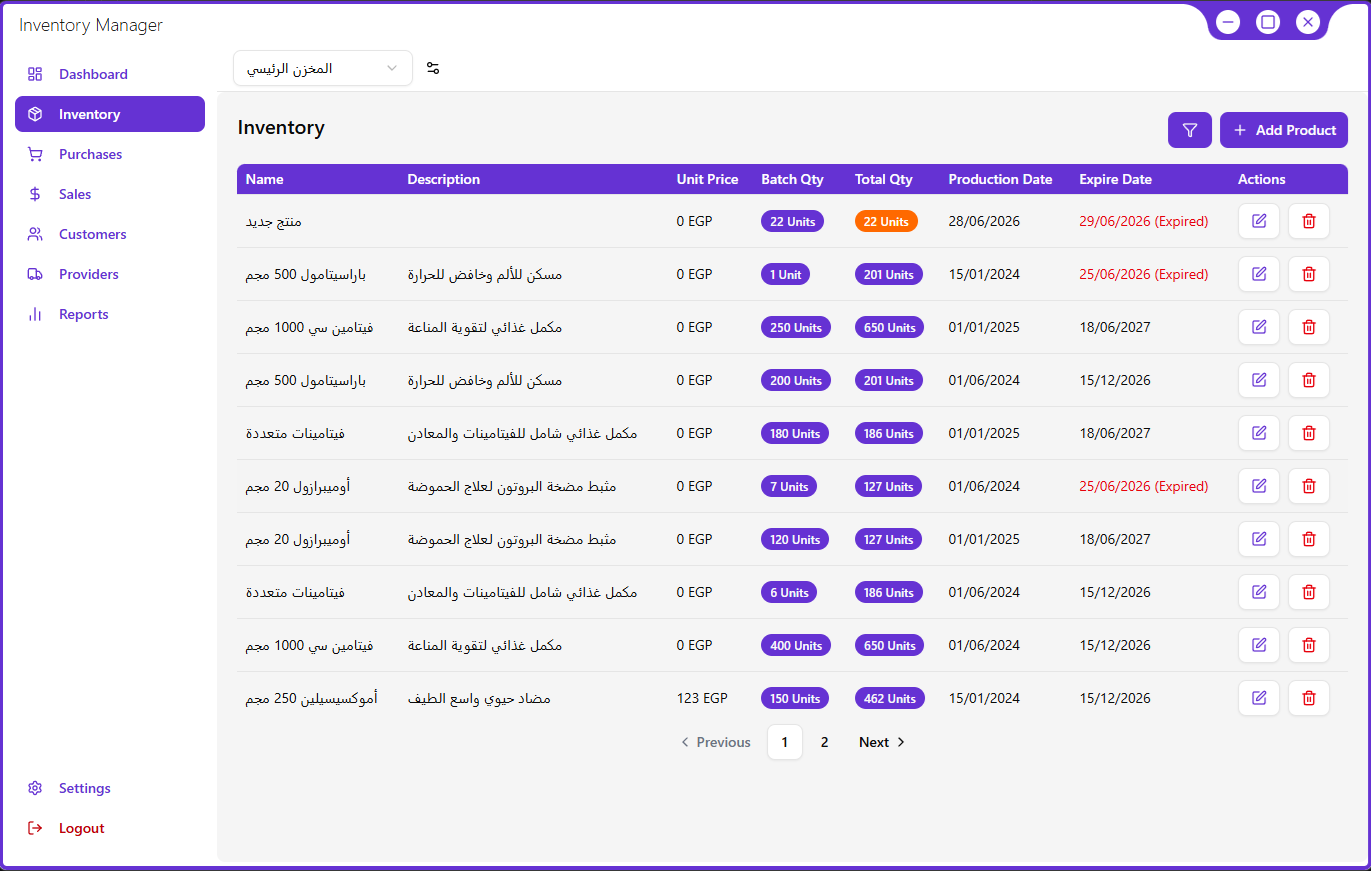View the Reports section

110,314
